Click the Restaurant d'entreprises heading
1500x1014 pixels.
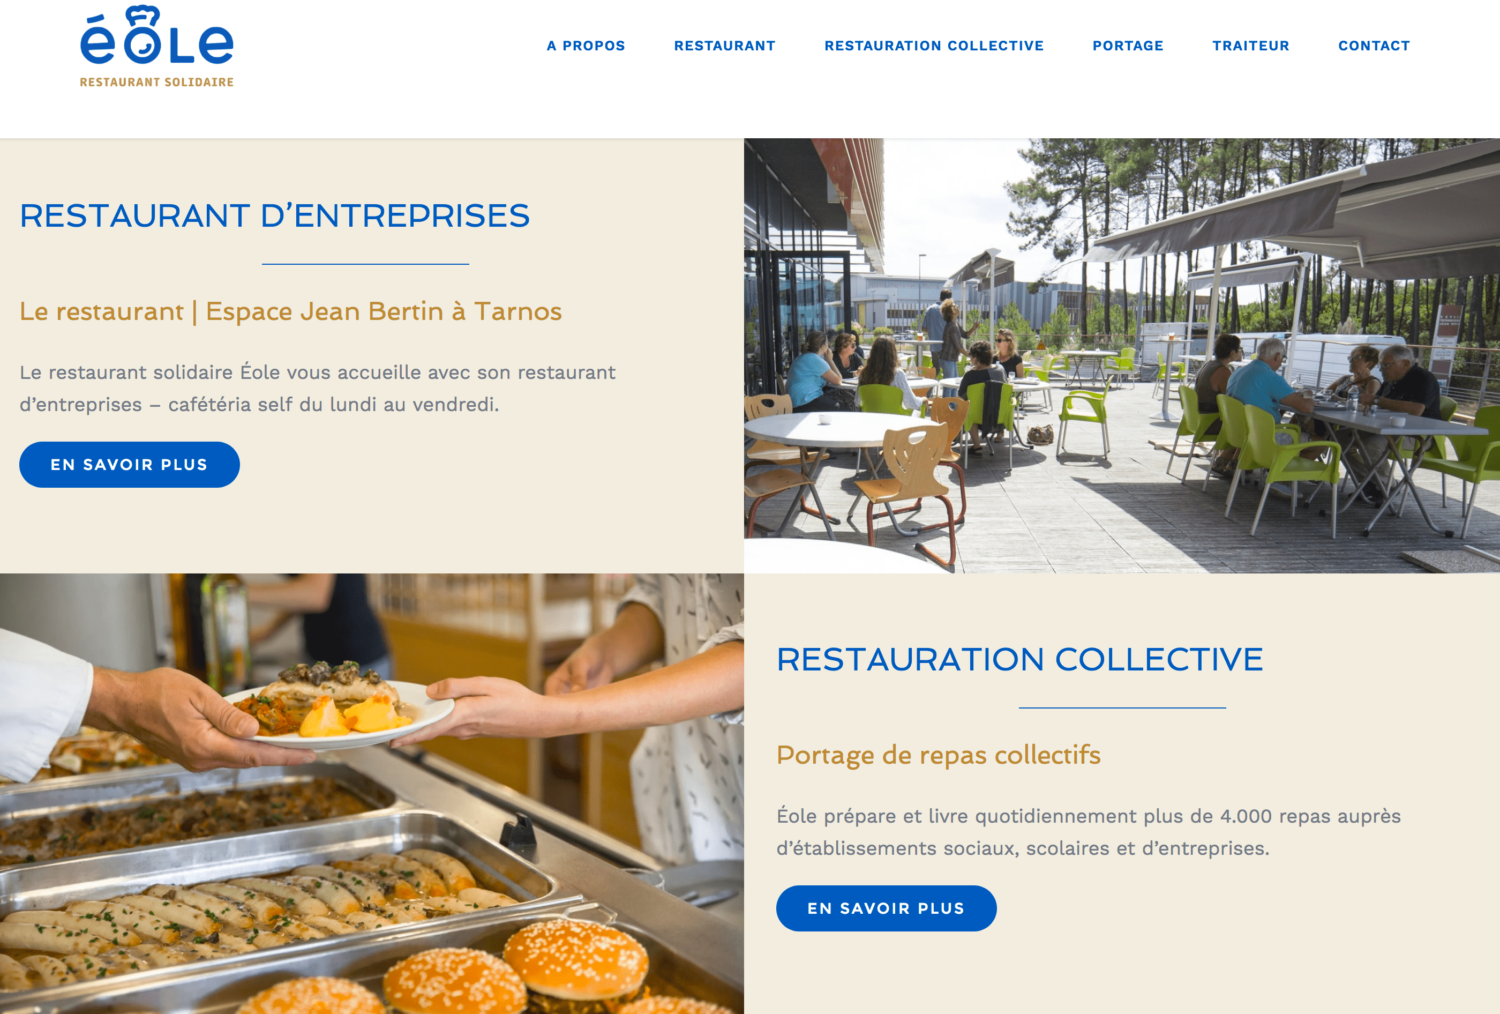coord(275,216)
